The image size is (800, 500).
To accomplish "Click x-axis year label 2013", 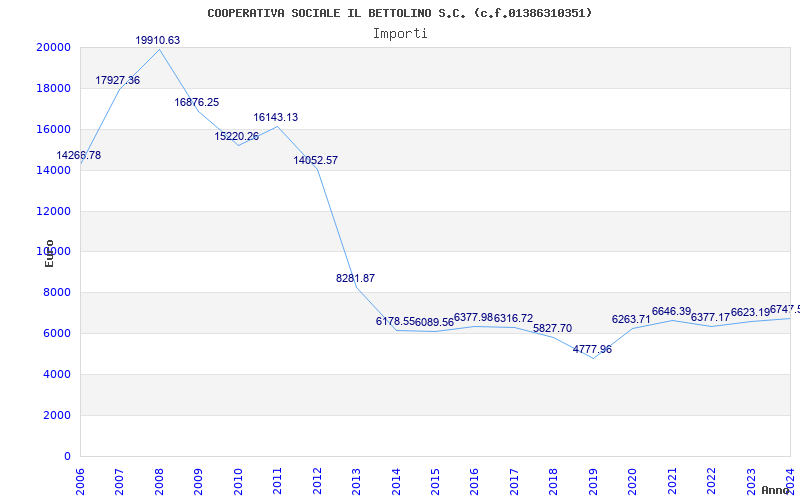I will pyautogui.click(x=356, y=482).
